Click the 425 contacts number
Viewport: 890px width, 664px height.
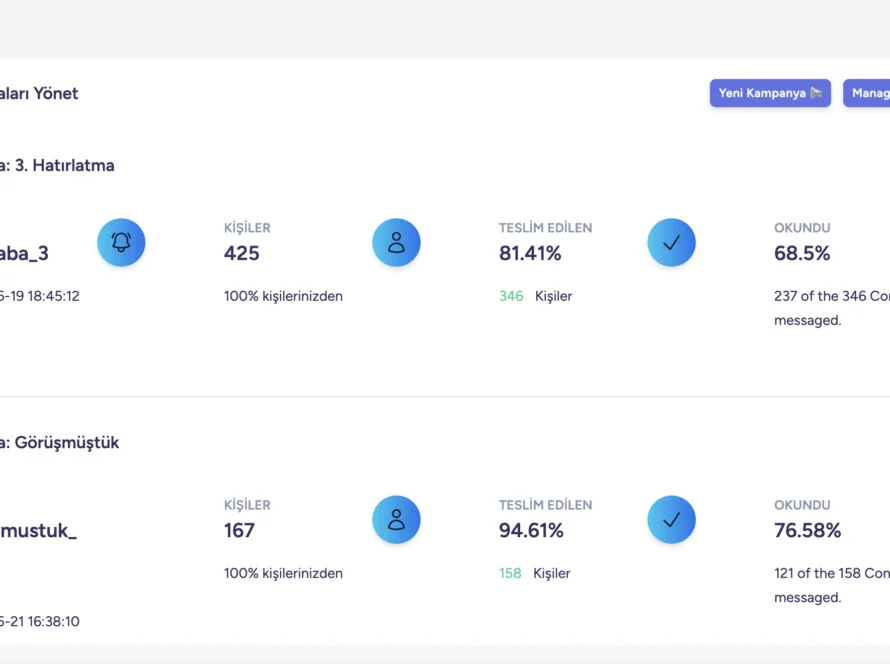242,253
